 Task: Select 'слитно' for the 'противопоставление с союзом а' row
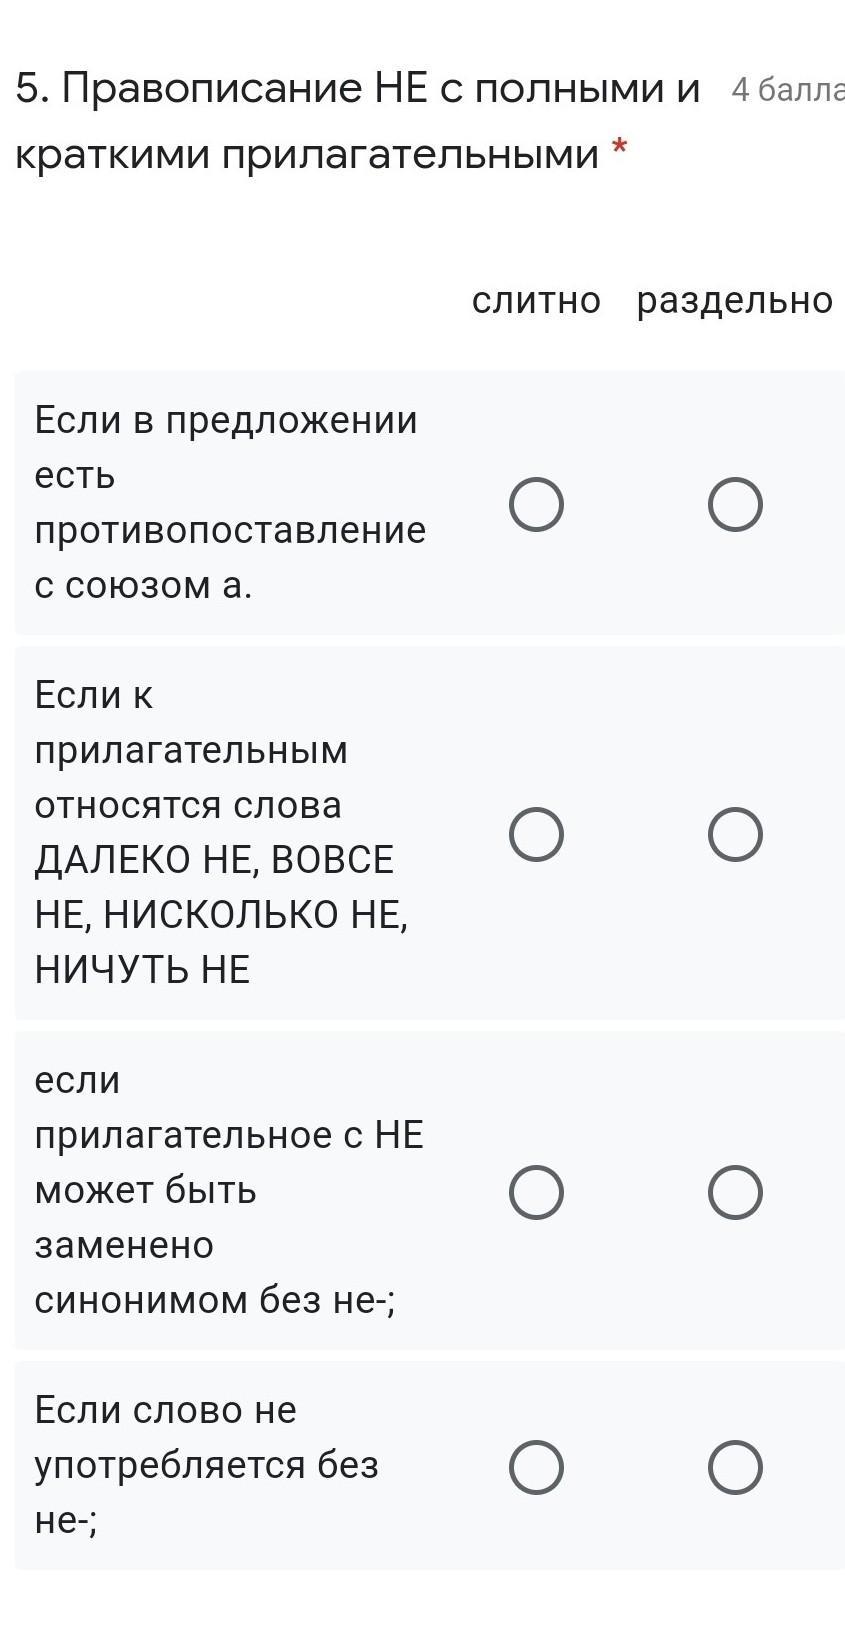[536, 504]
